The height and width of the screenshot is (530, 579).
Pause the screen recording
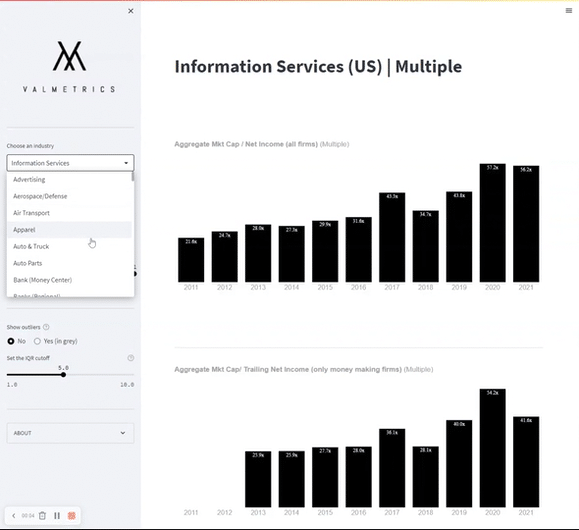point(57,516)
